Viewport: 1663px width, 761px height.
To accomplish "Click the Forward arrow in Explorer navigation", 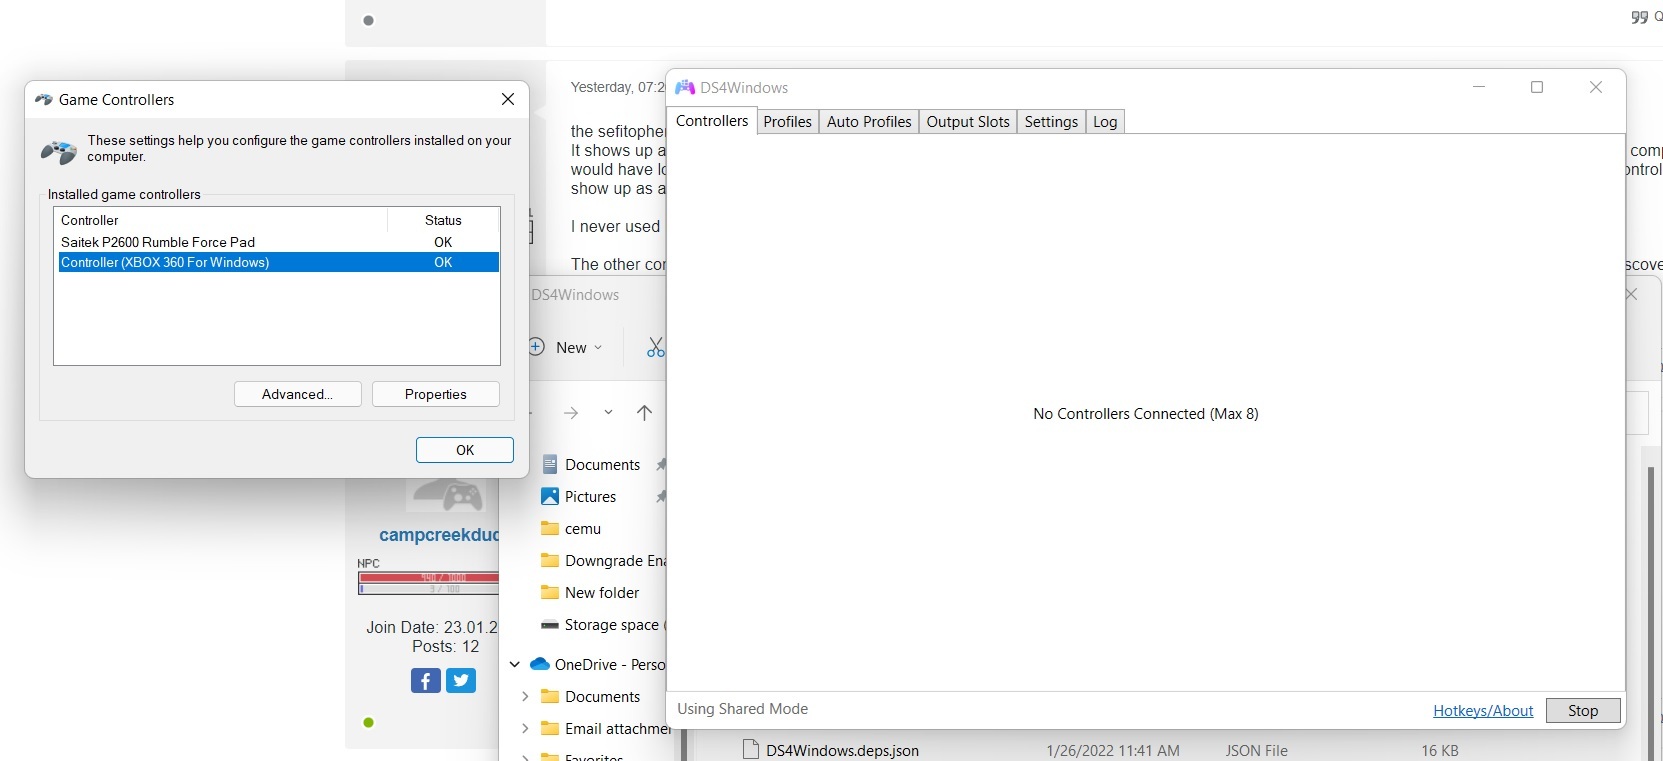I will point(571,413).
